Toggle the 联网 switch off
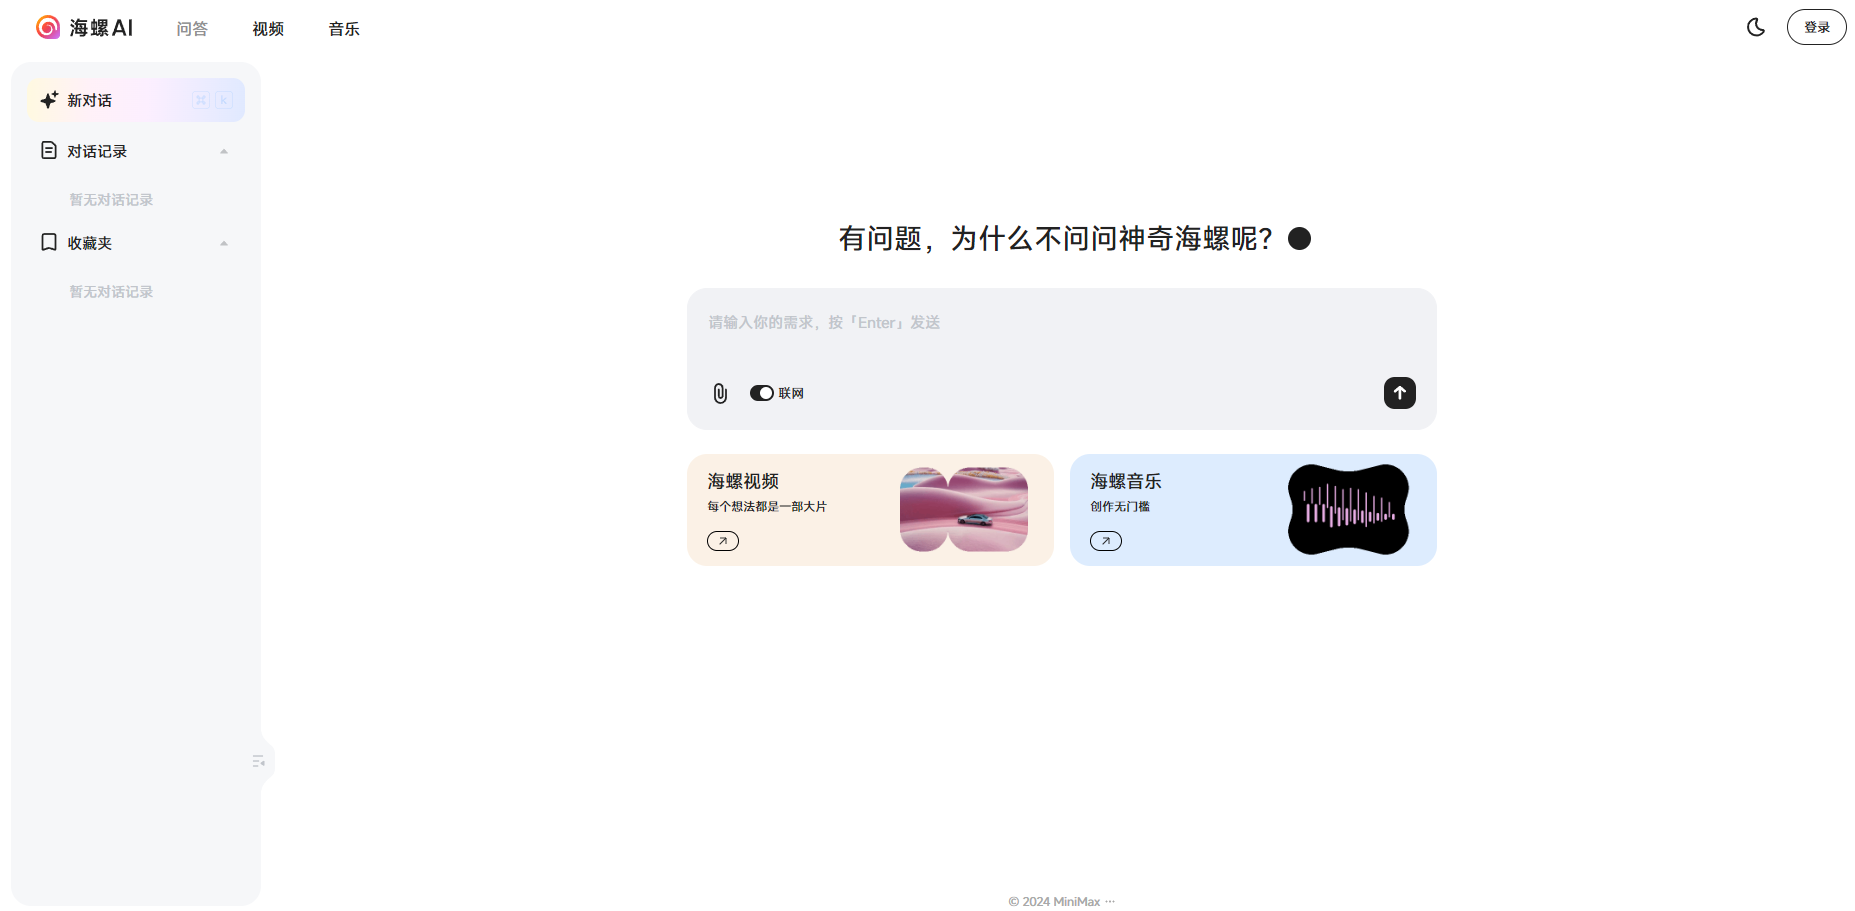This screenshot has height=911, width=1855. pyautogui.click(x=762, y=393)
